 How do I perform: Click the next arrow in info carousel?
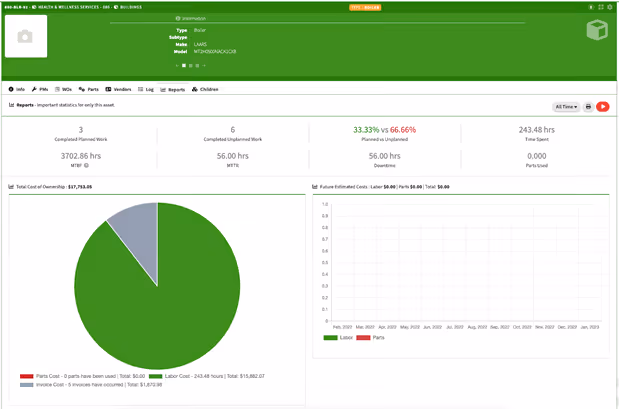[204, 66]
